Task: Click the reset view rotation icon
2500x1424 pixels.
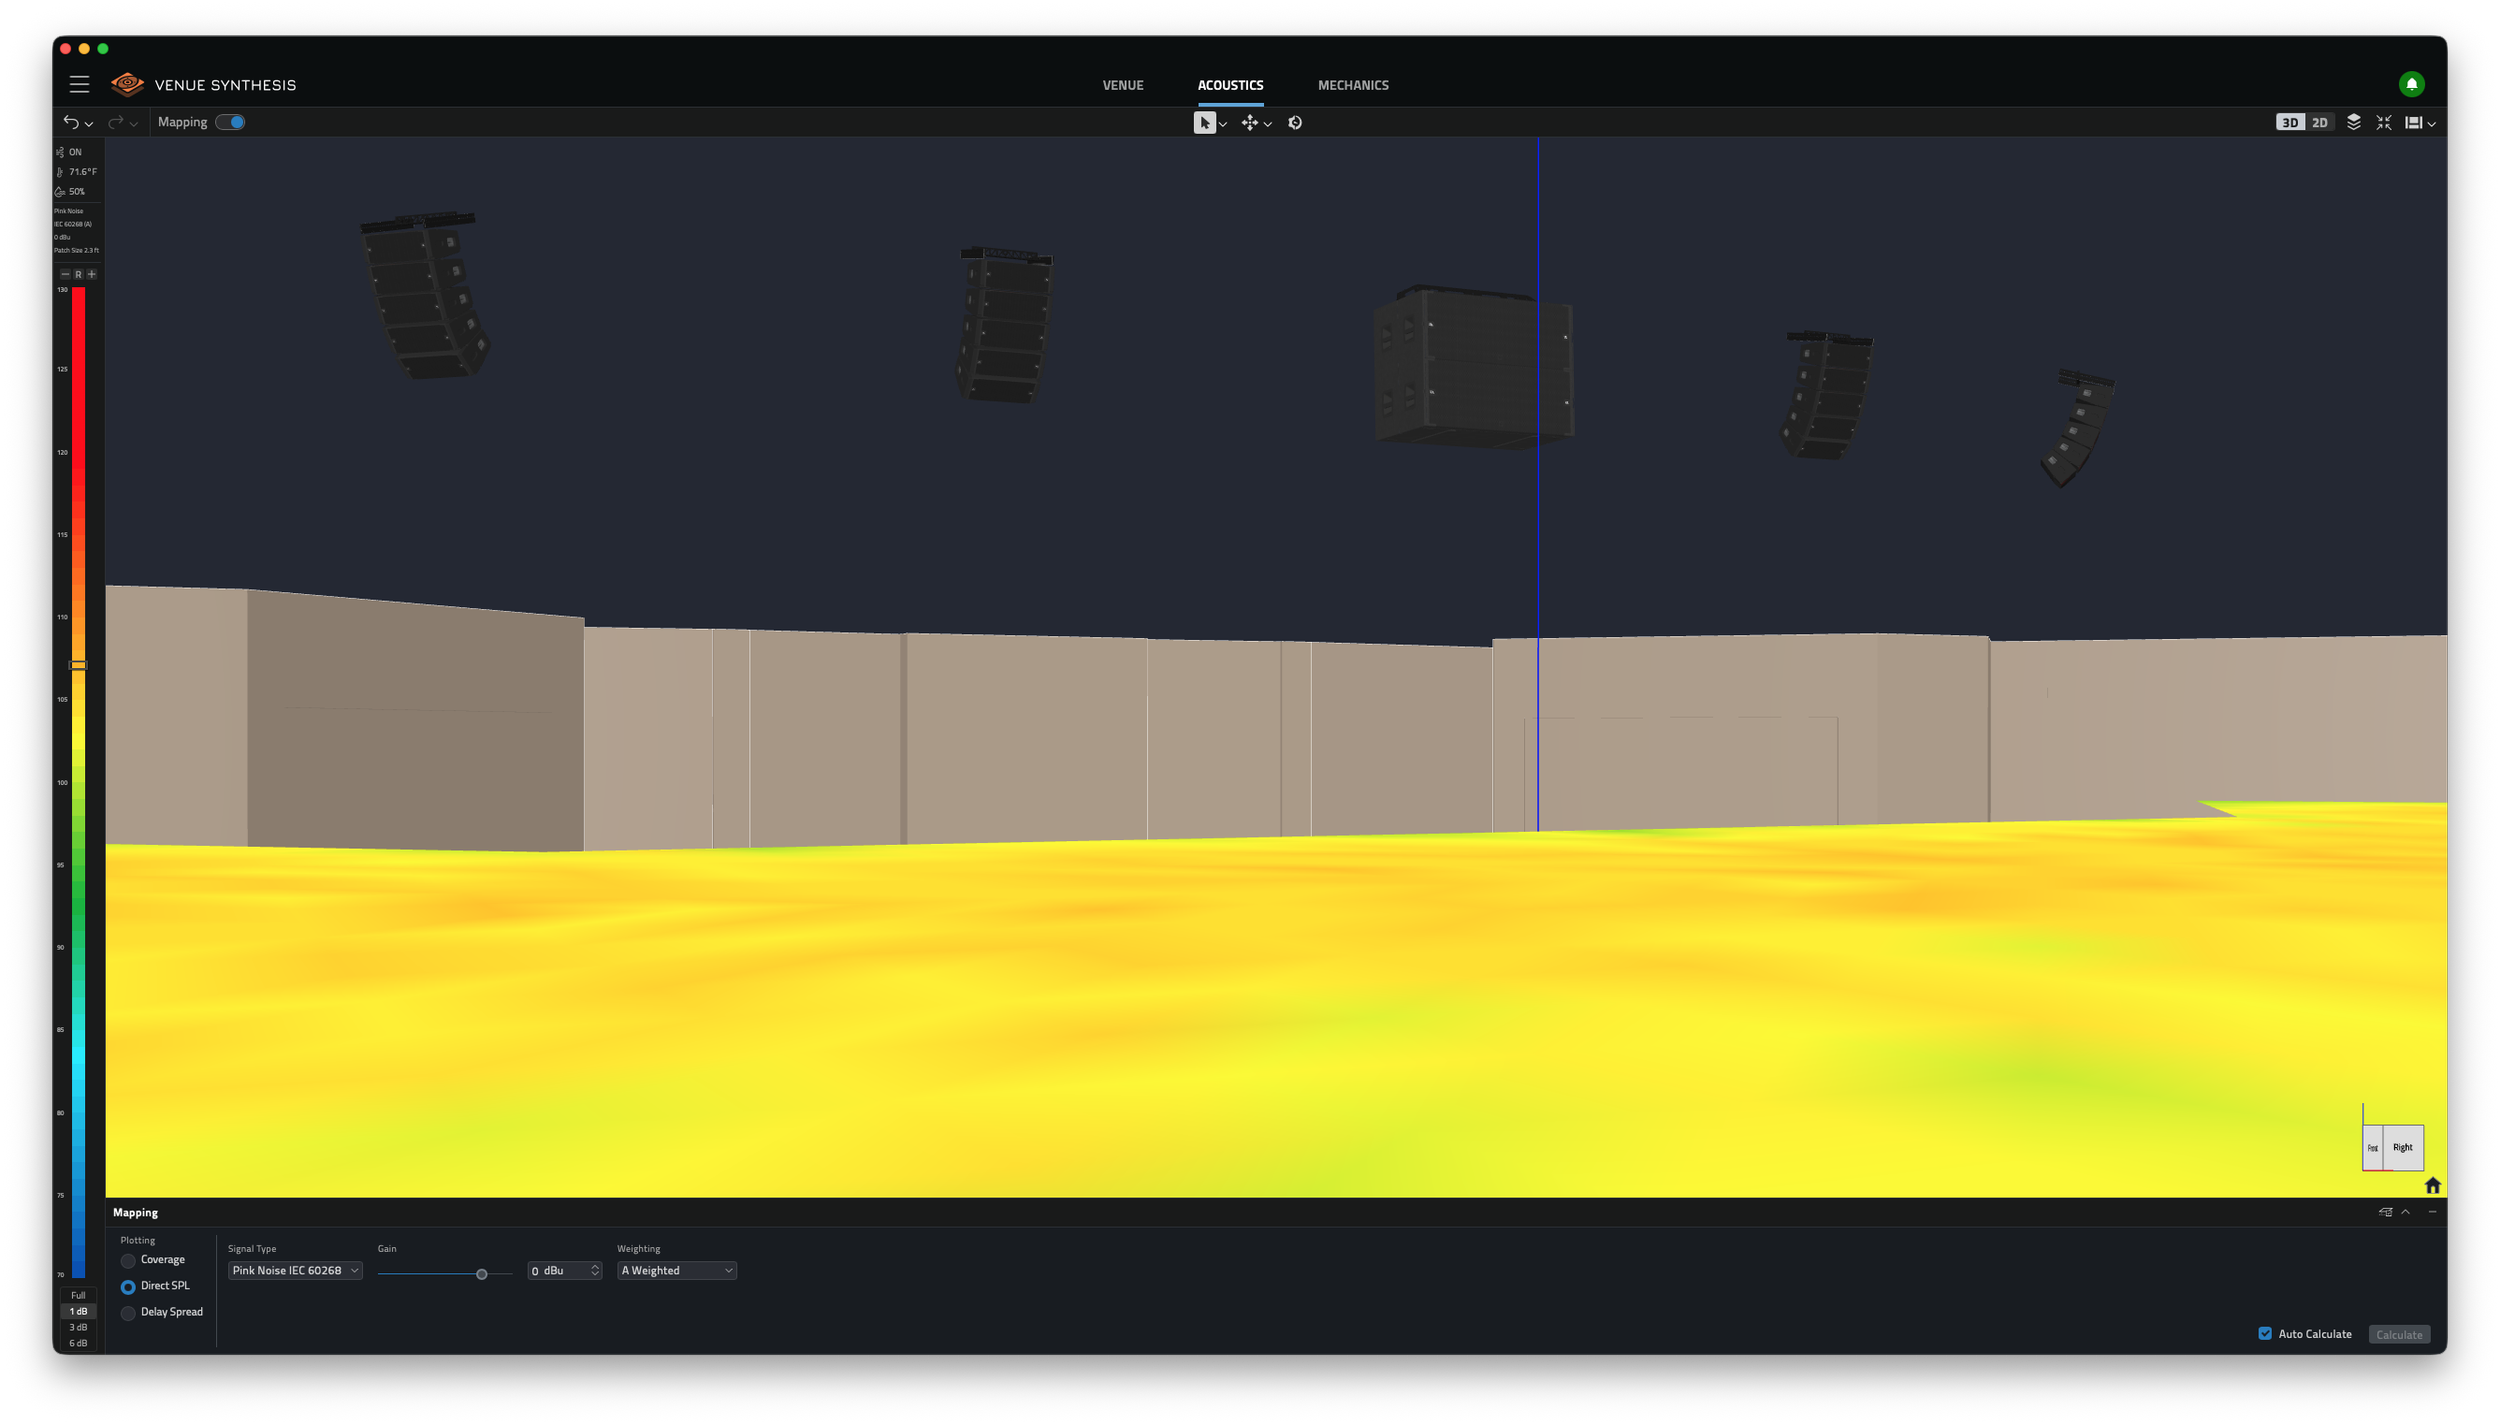Action: pyautogui.click(x=1295, y=123)
